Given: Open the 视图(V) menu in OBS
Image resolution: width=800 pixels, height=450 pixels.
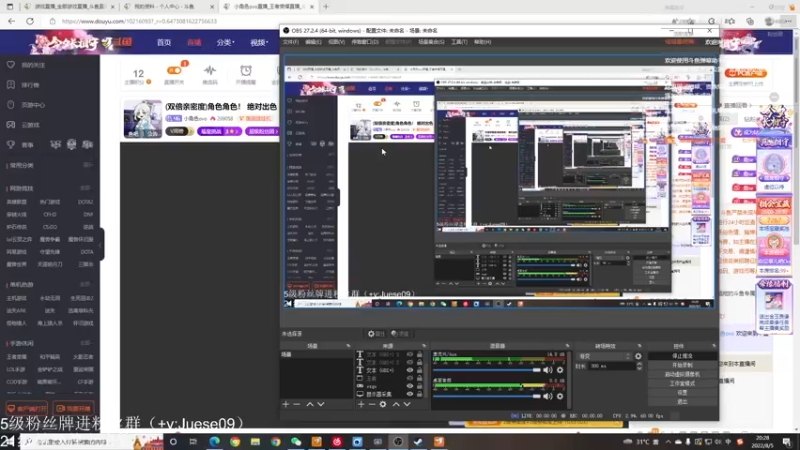Looking at the screenshot, I should pos(336,42).
